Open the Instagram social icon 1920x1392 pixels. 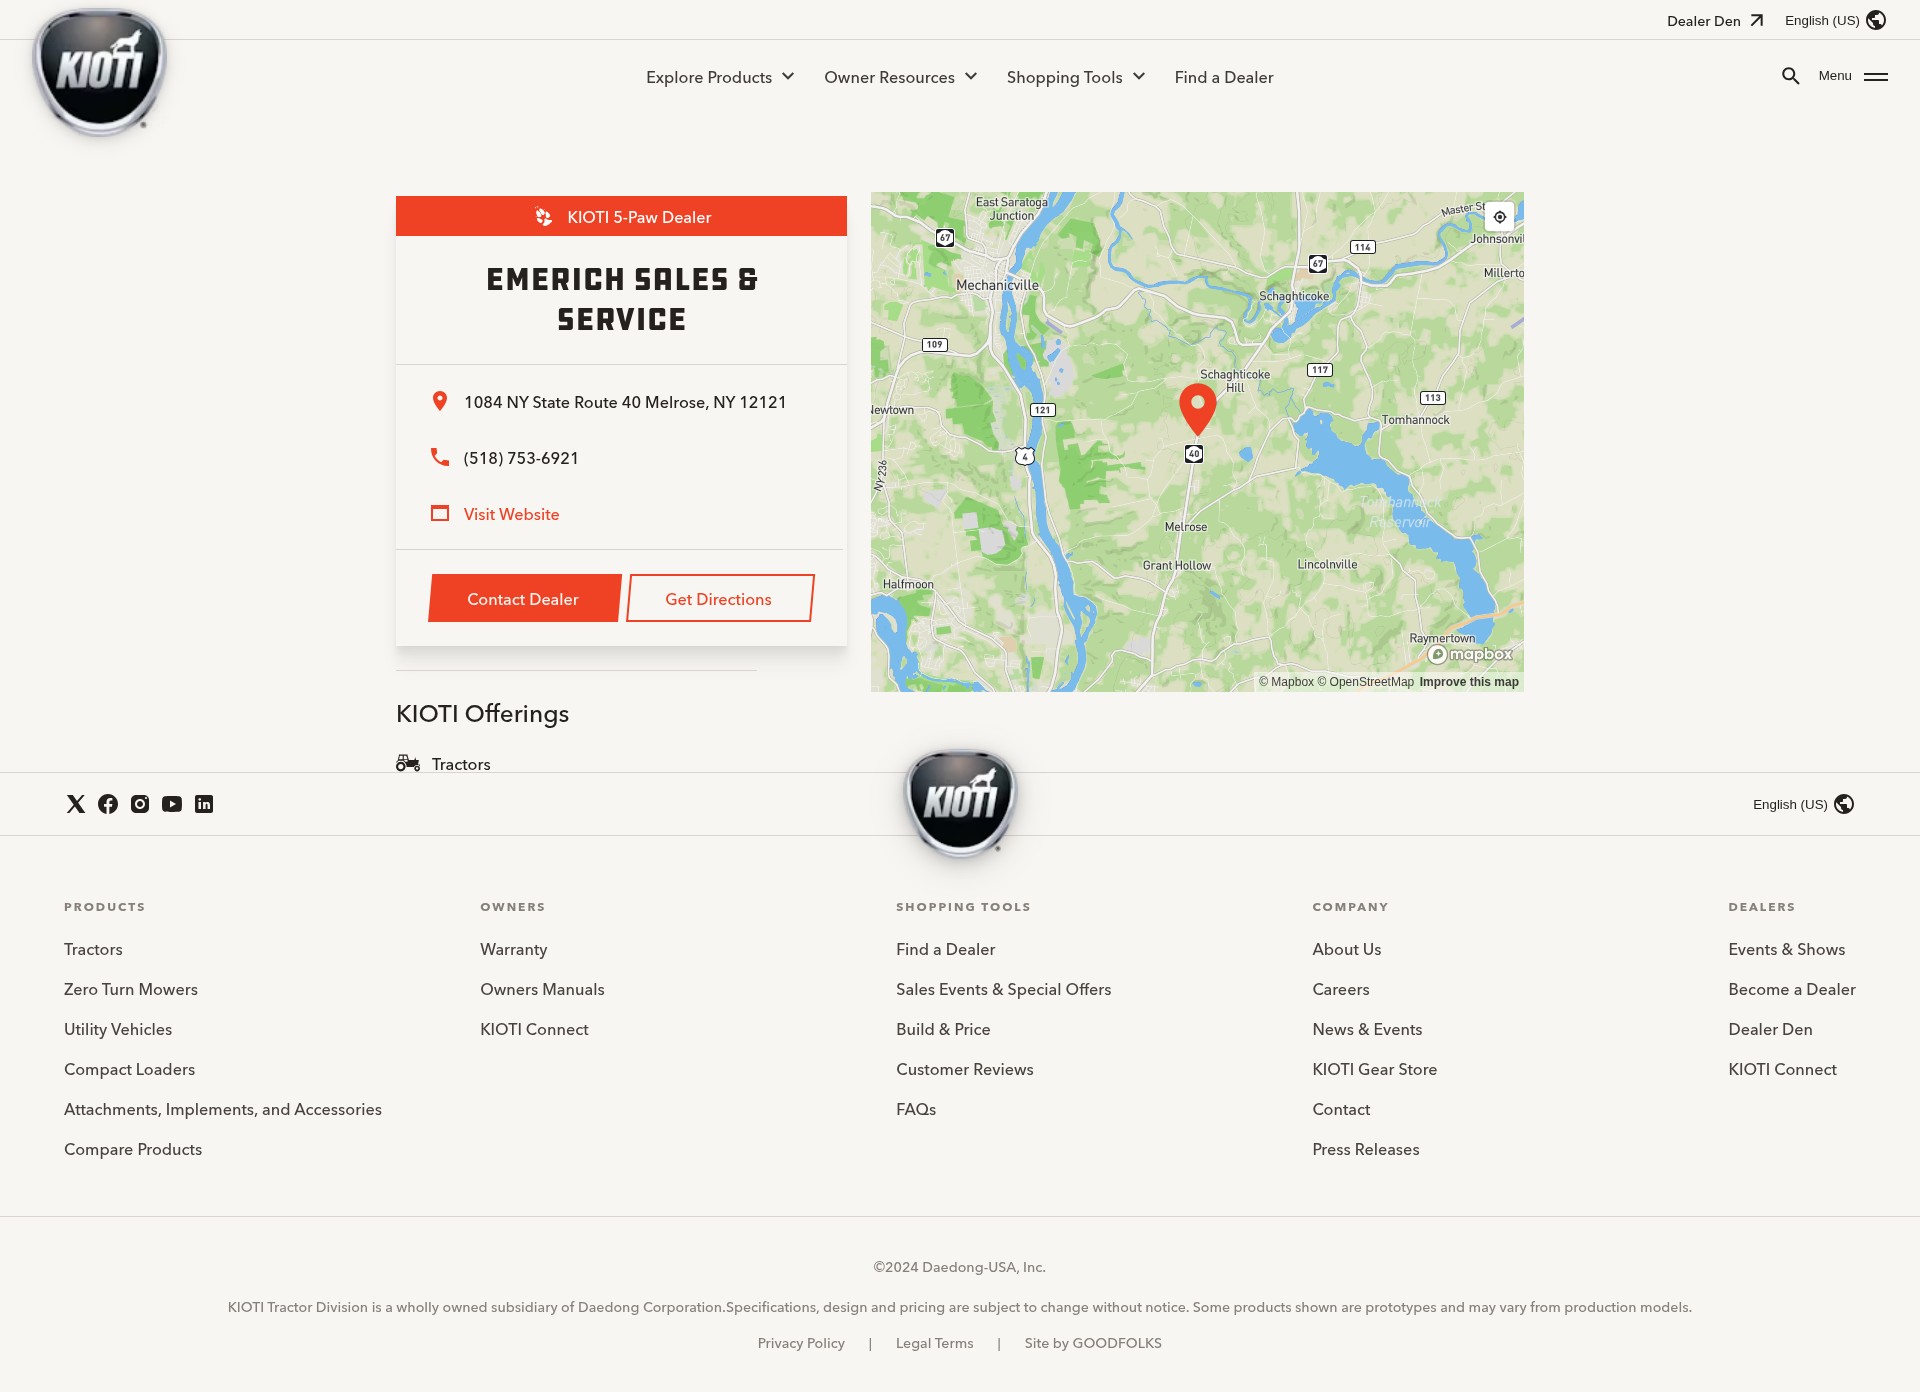tap(140, 804)
